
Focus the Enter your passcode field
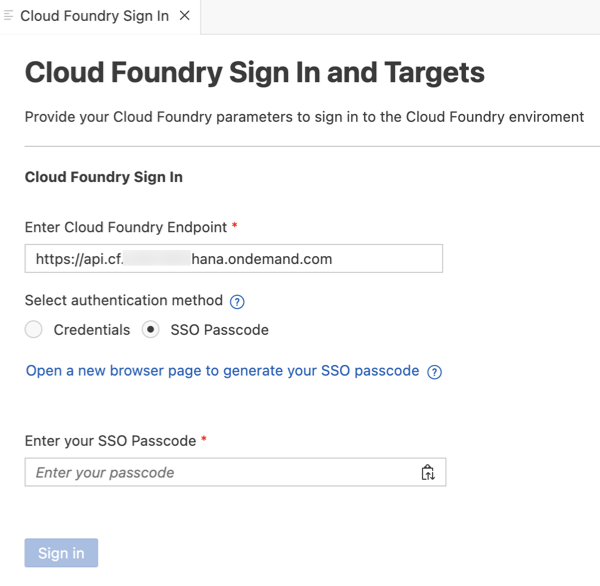coord(235,472)
